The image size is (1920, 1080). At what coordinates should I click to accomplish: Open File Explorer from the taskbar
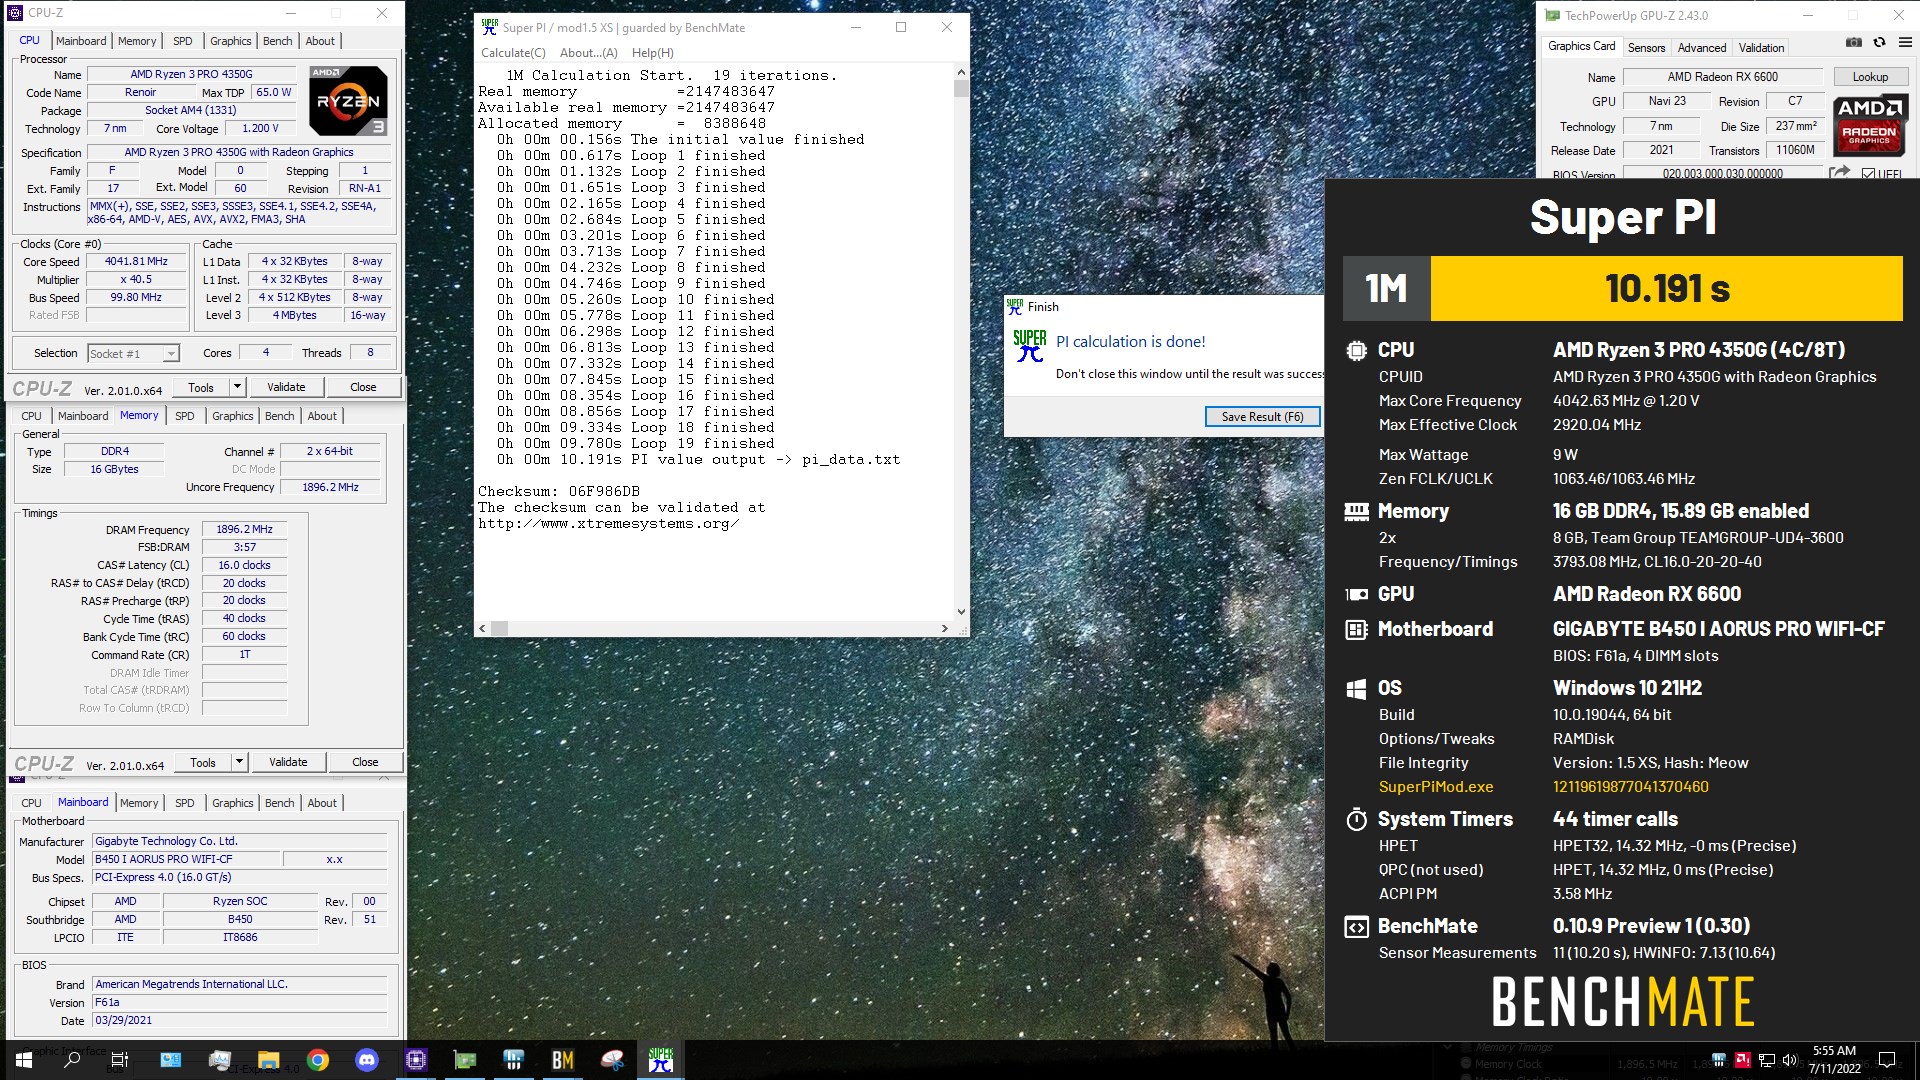[x=268, y=1060]
